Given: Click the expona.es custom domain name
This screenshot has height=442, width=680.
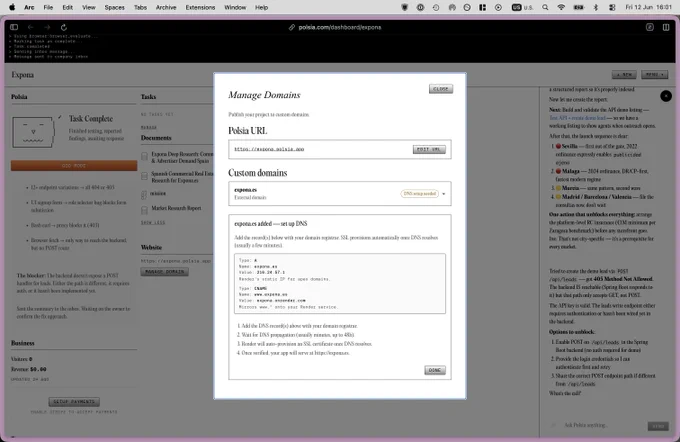Looking at the screenshot, I should point(245,190).
